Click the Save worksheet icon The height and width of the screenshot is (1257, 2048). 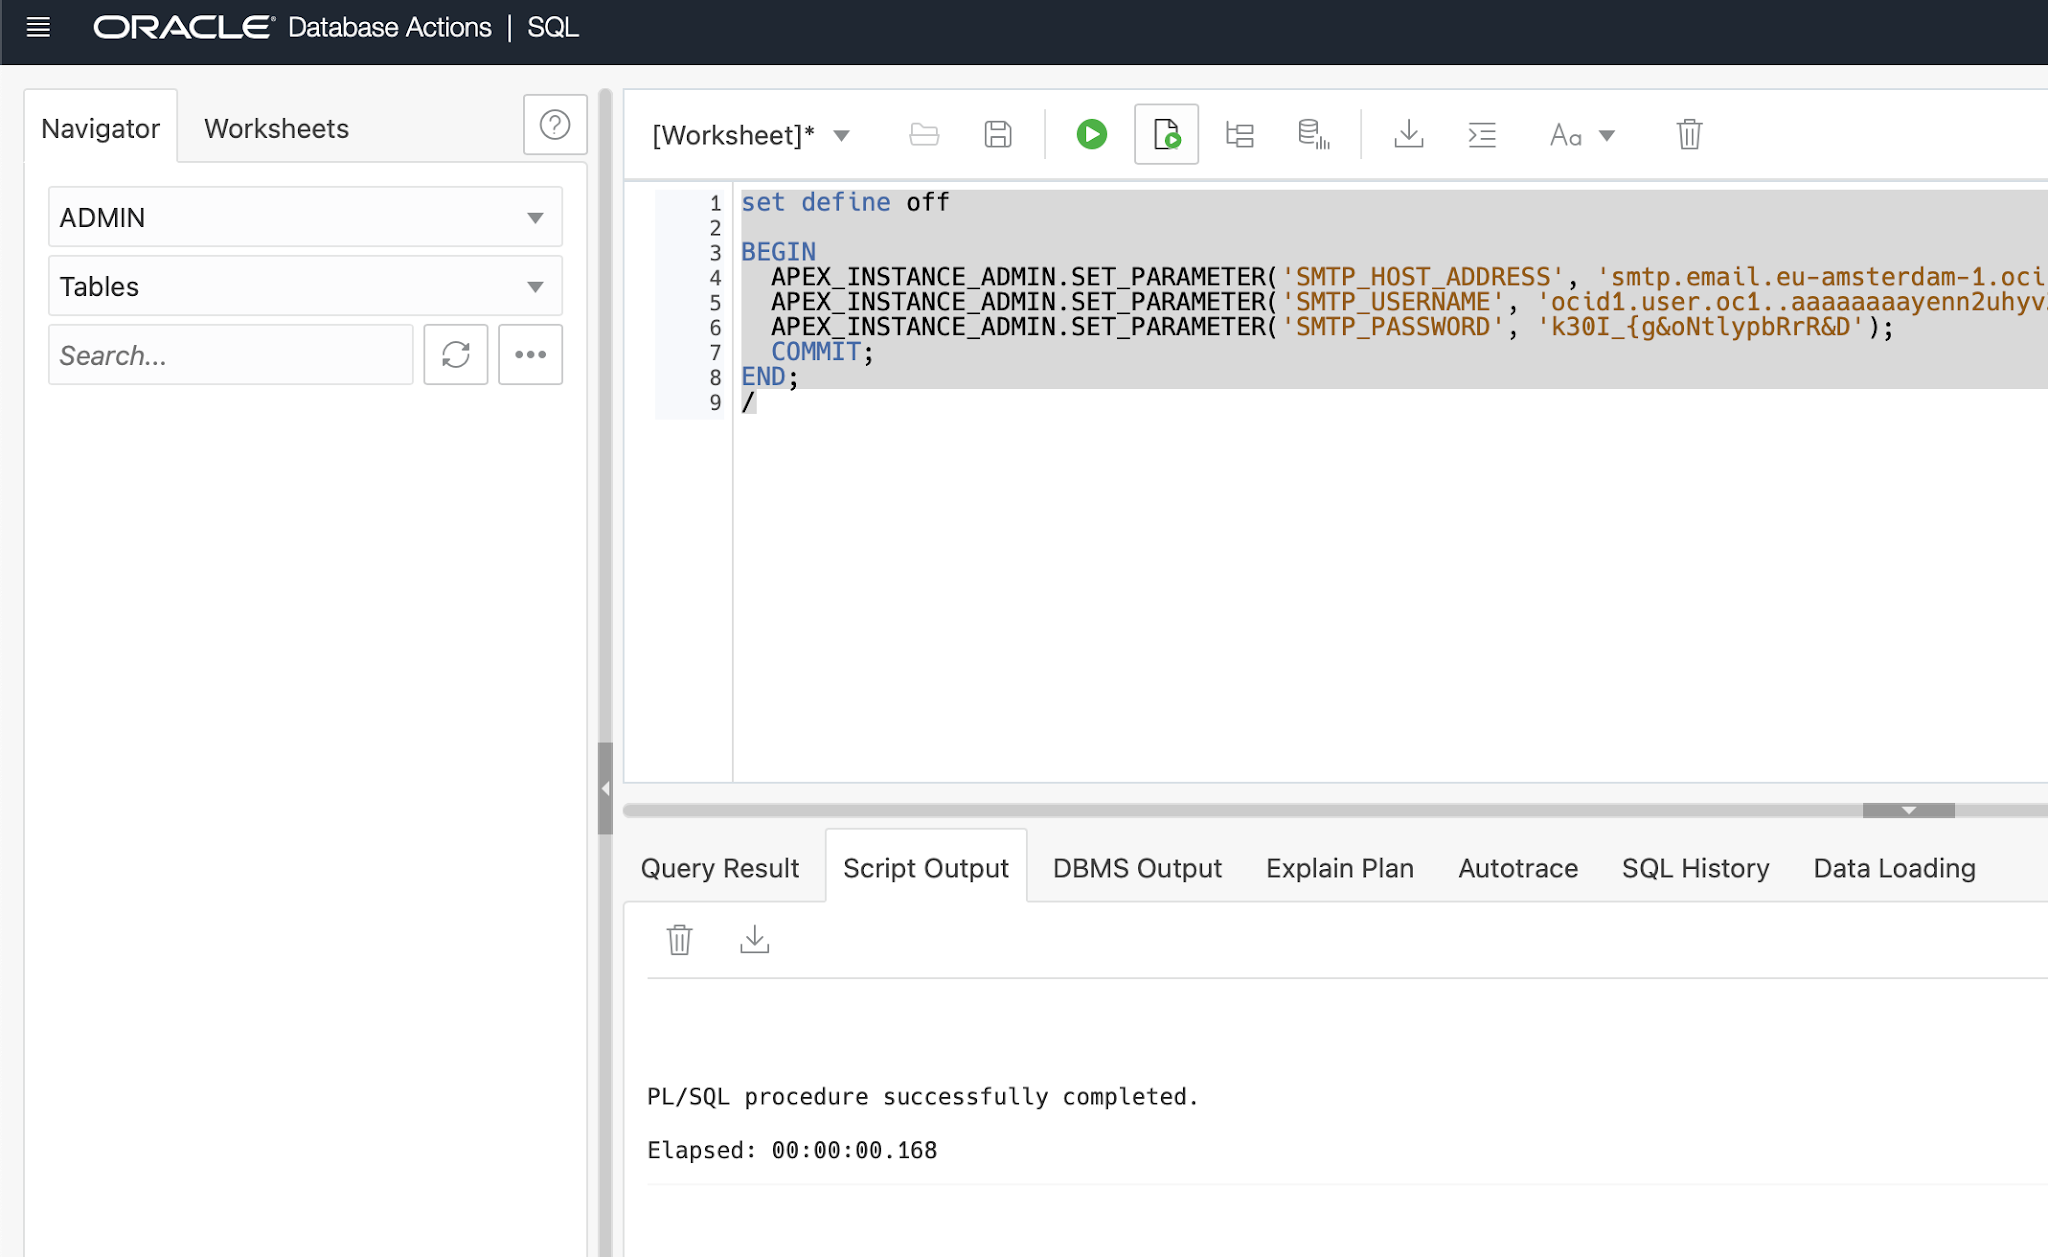point(998,134)
